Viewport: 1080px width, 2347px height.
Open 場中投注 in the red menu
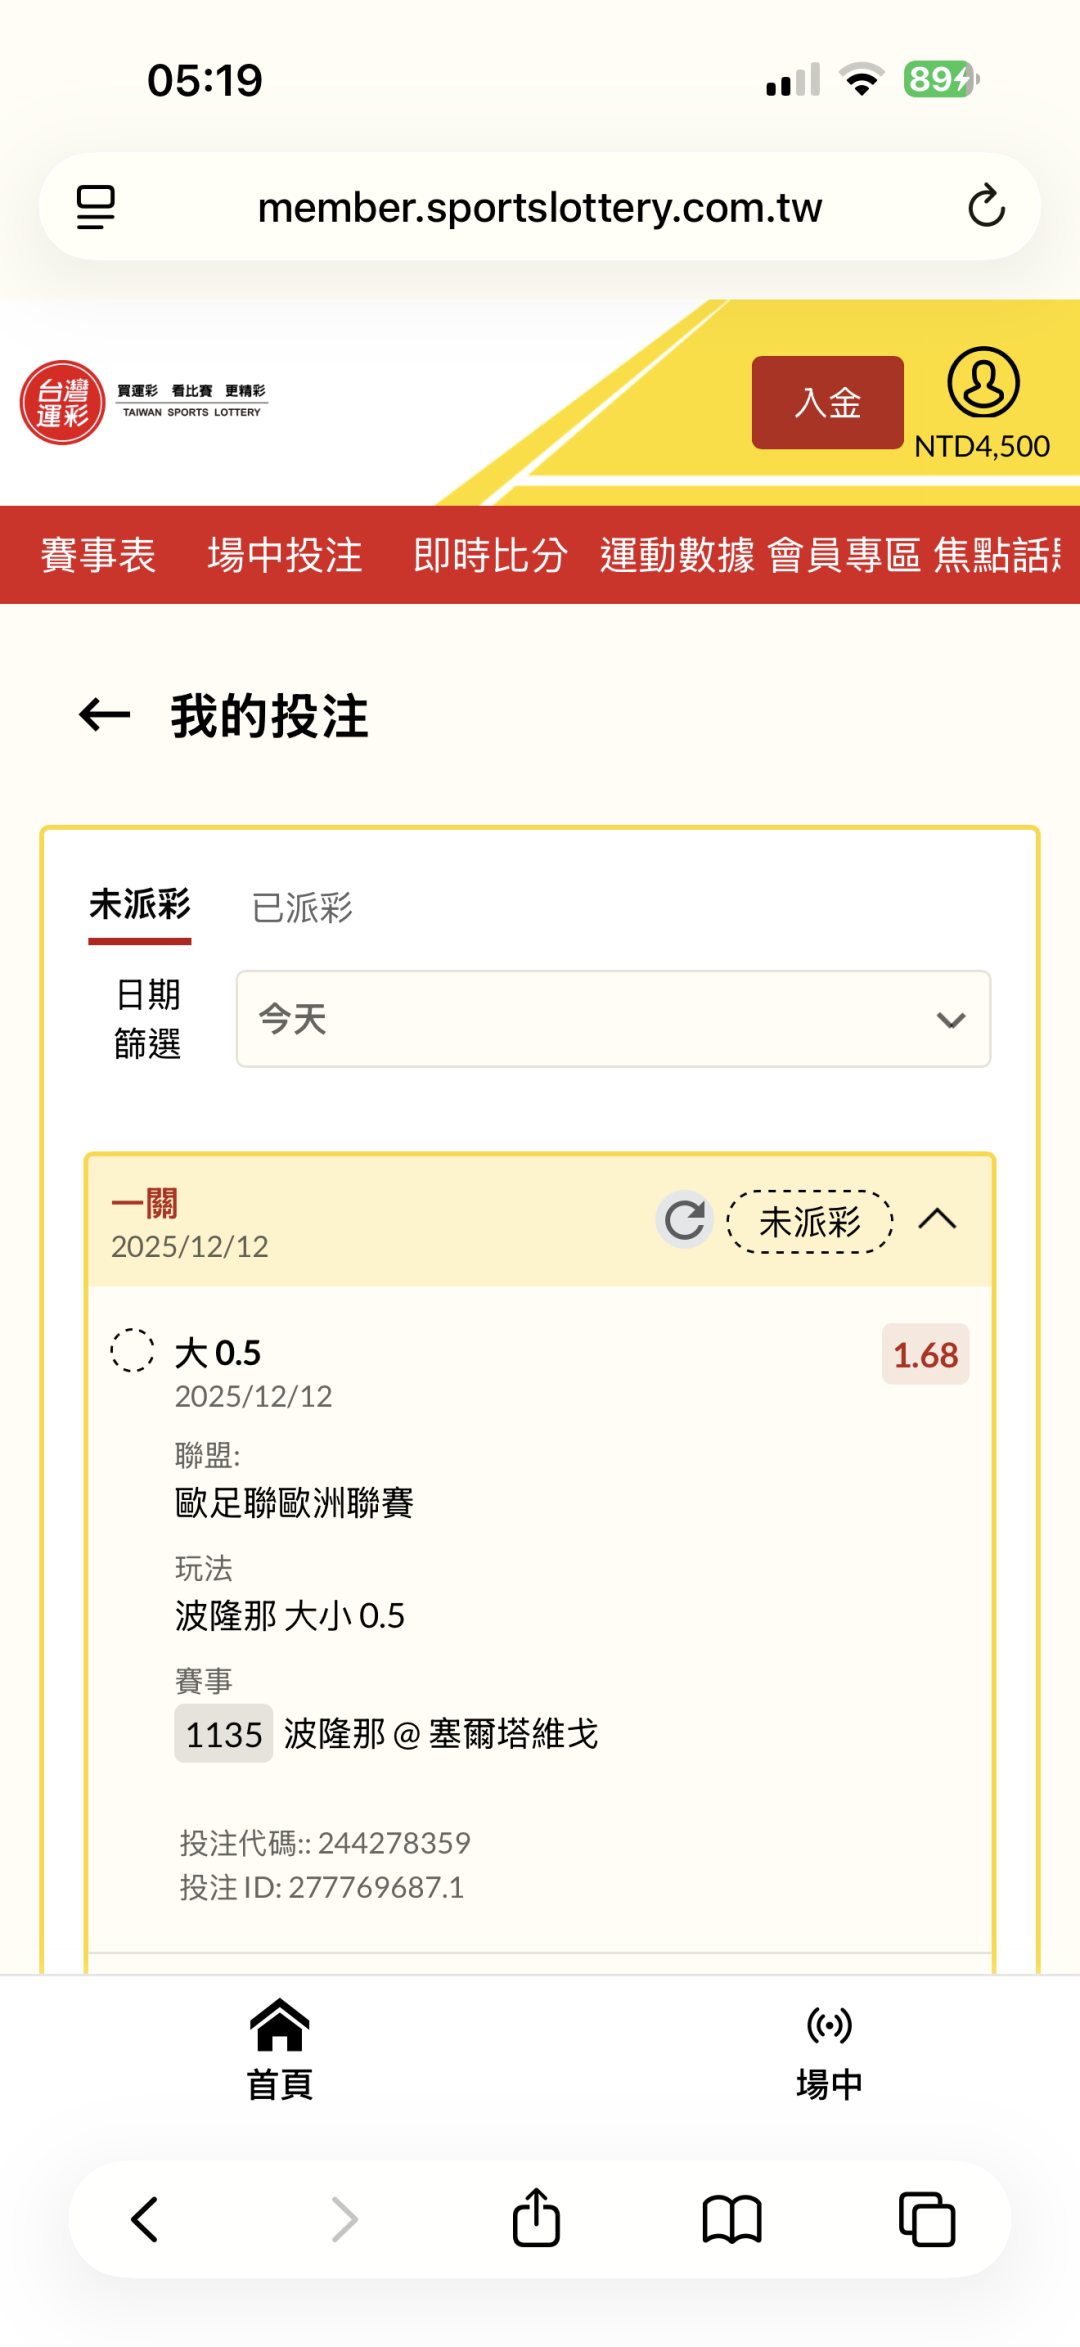(285, 555)
